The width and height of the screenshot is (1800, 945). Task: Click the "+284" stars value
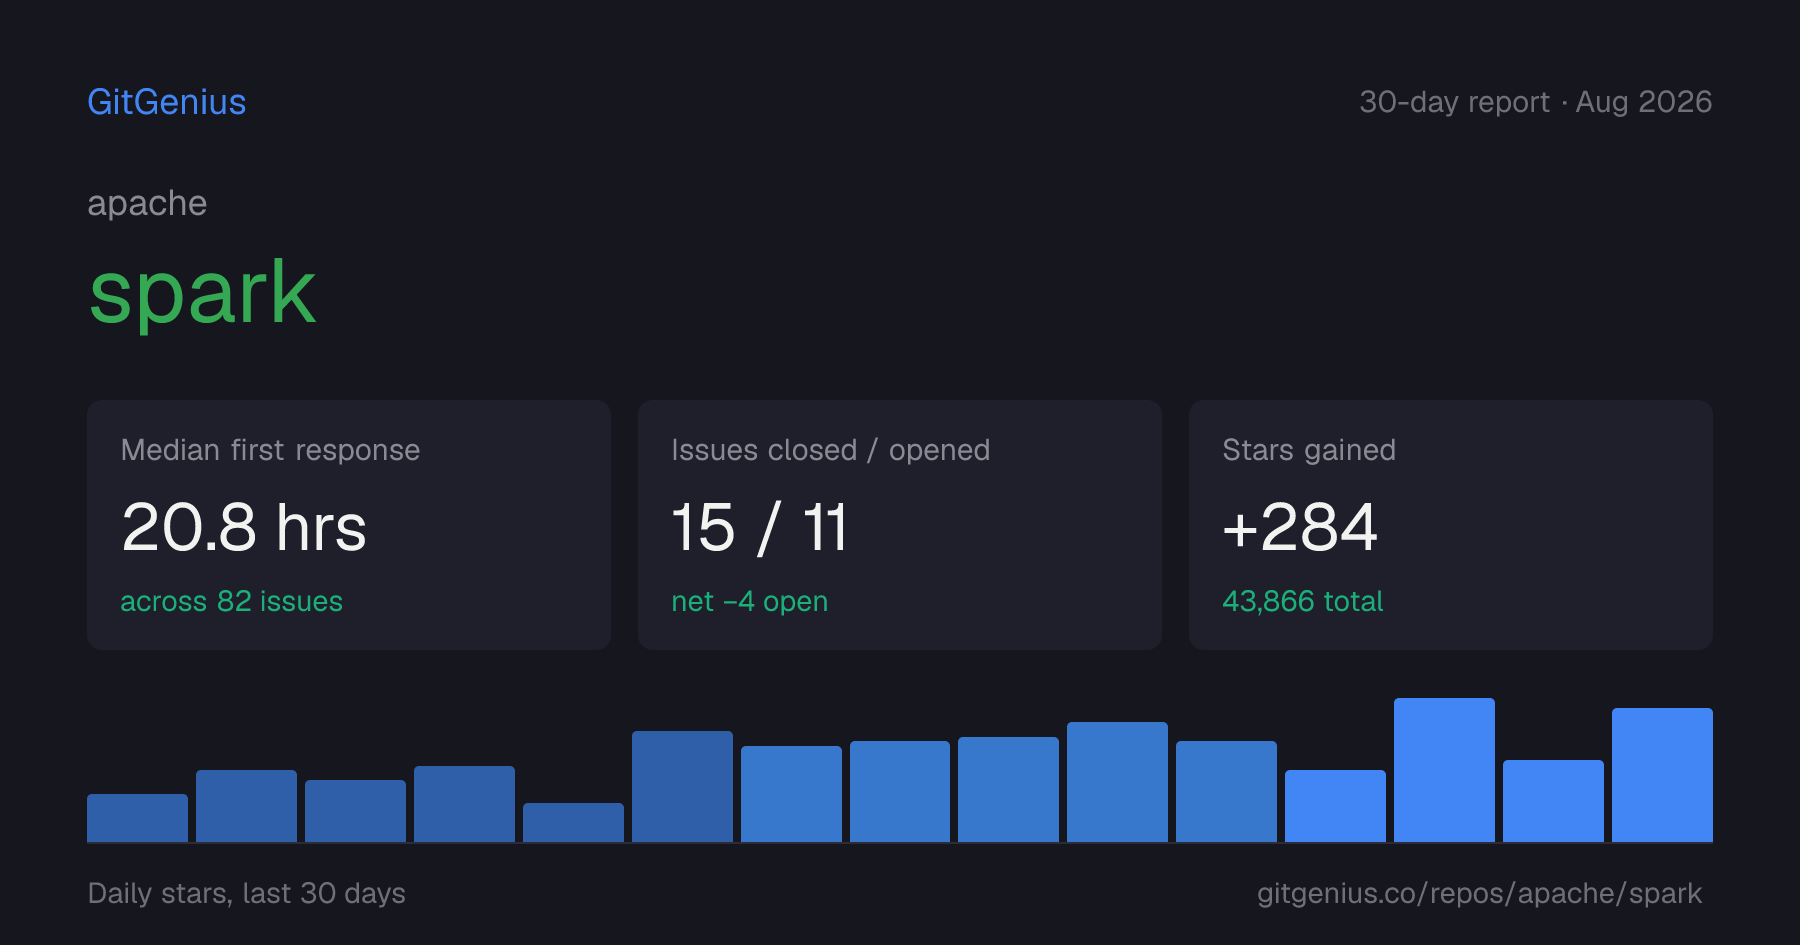tap(1300, 527)
